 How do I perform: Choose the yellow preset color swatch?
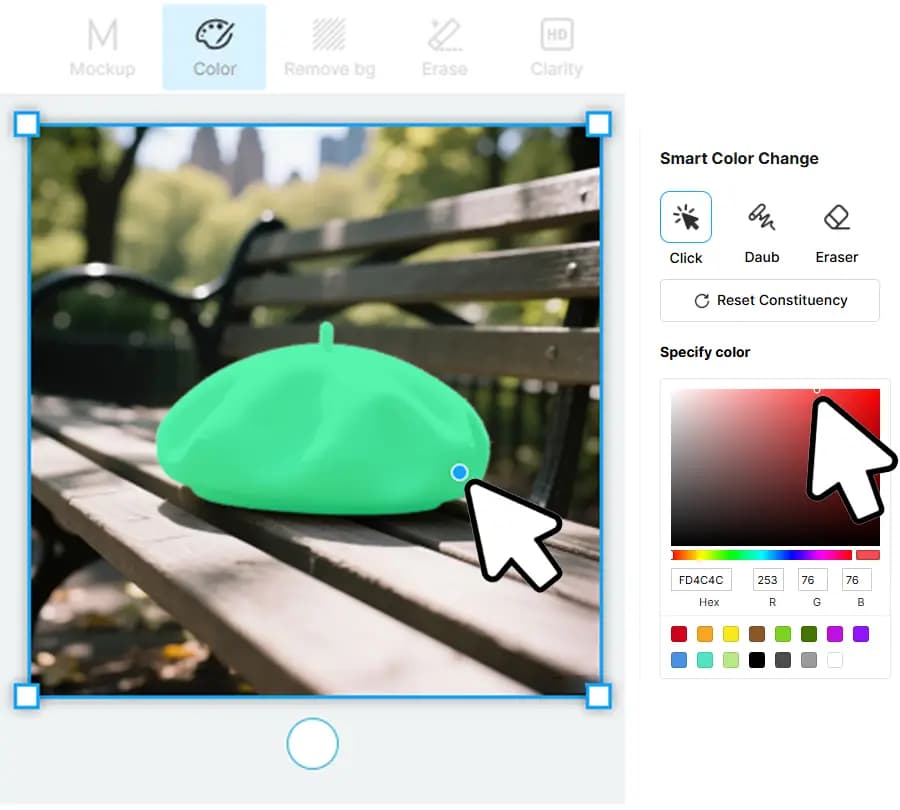click(731, 634)
